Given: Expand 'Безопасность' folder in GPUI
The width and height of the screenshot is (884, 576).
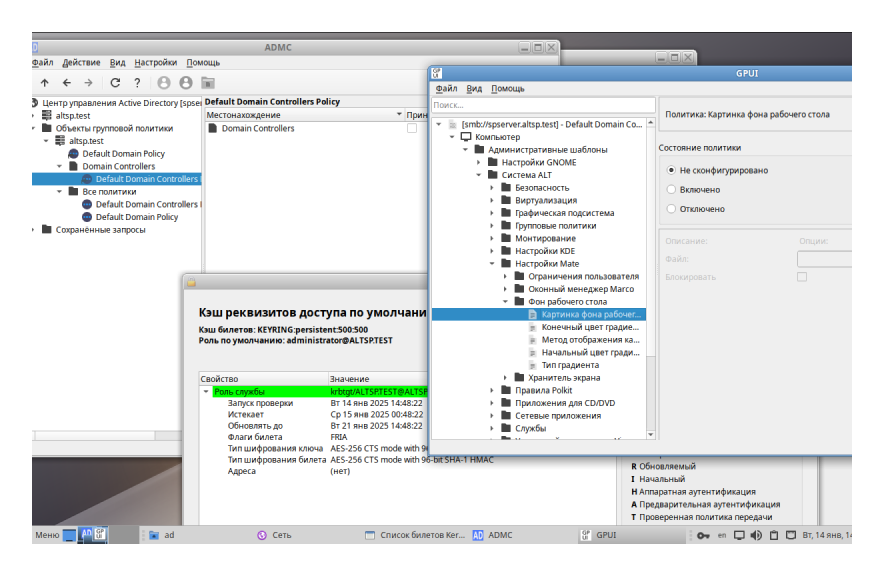Looking at the screenshot, I should 492,188.
